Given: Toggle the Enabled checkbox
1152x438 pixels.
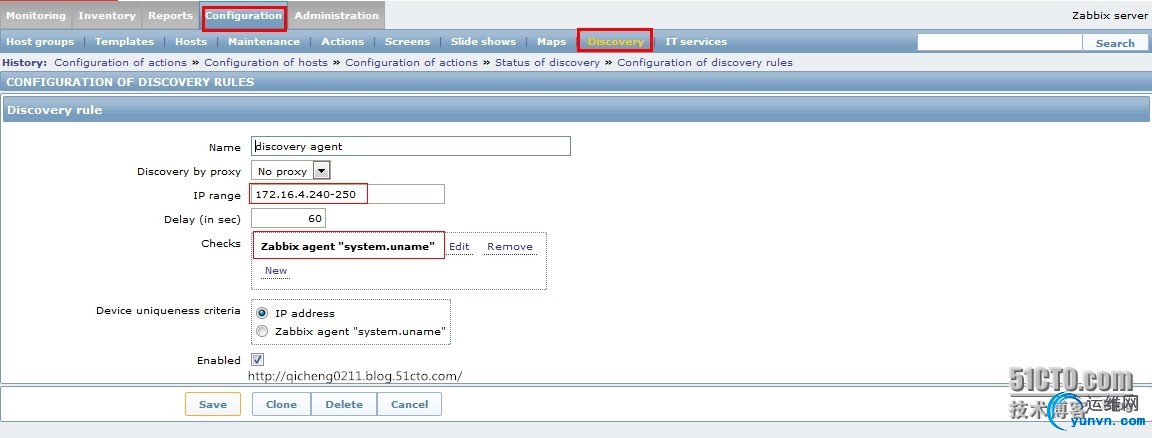Looking at the screenshot, I should click(x=257, y=359).
